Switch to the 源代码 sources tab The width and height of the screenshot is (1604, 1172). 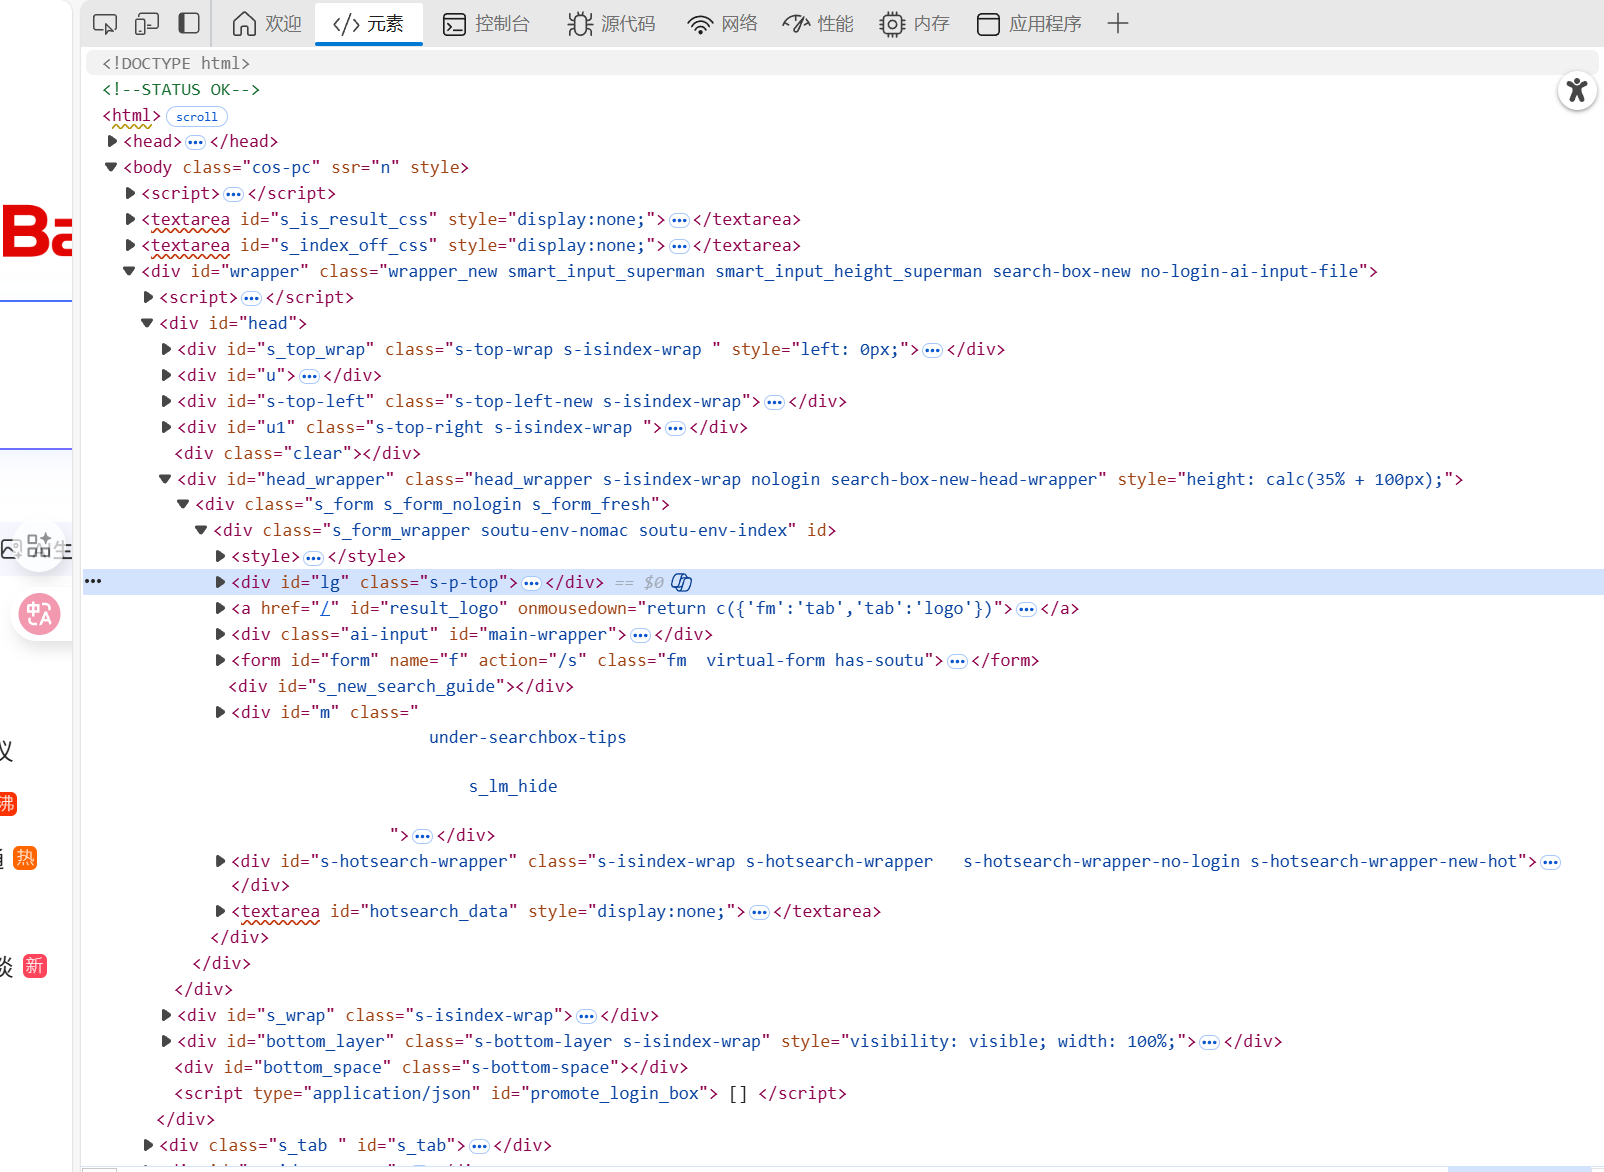click(x=611, y=24)
